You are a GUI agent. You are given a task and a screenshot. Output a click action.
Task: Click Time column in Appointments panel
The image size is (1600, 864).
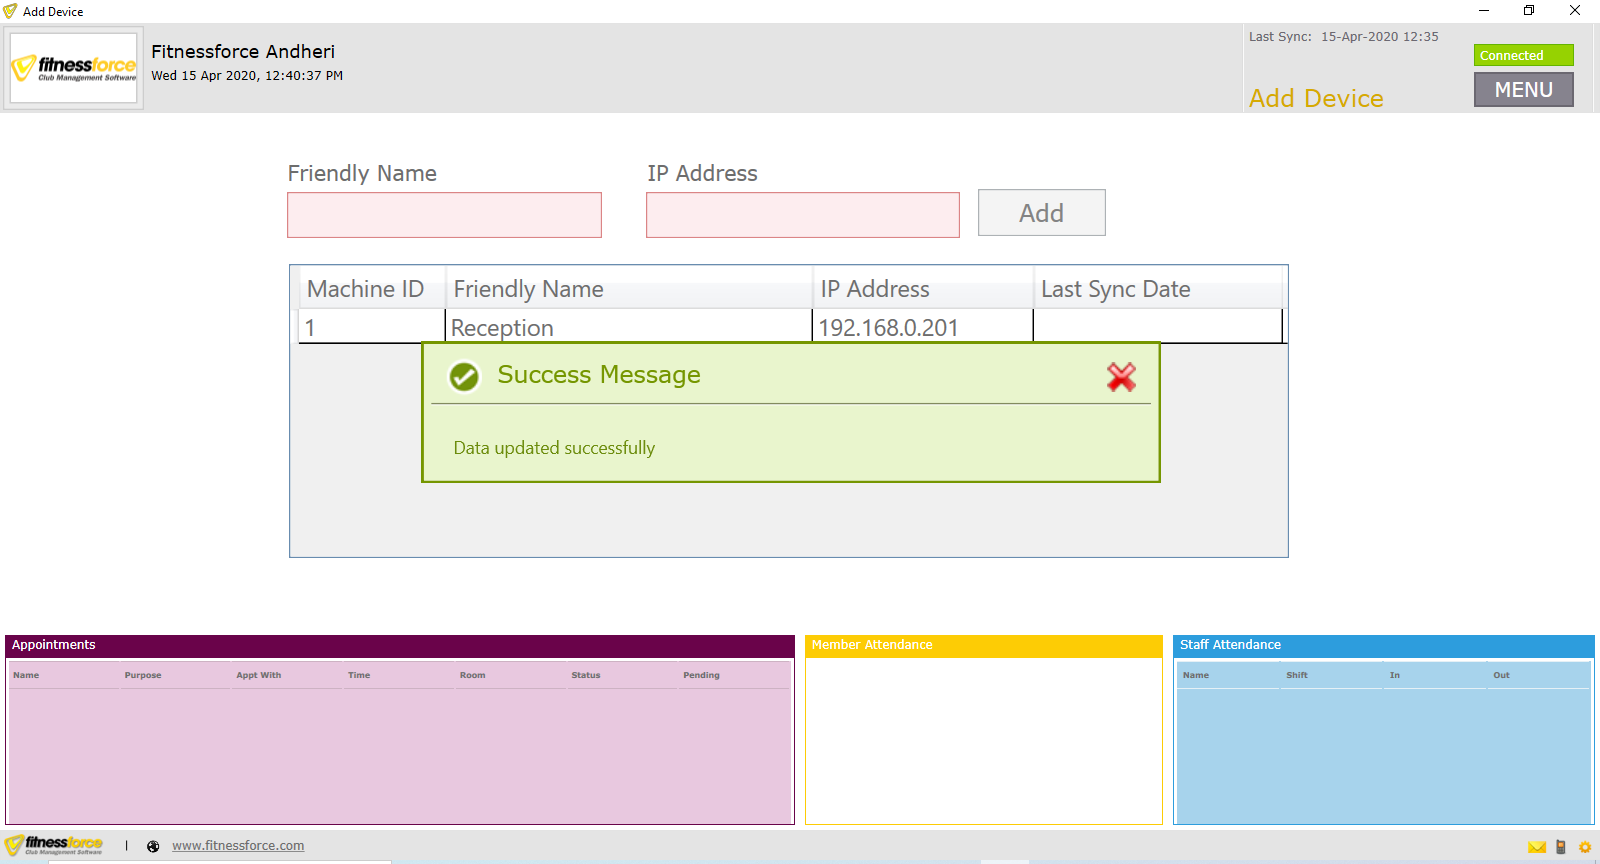click(399, 675)
